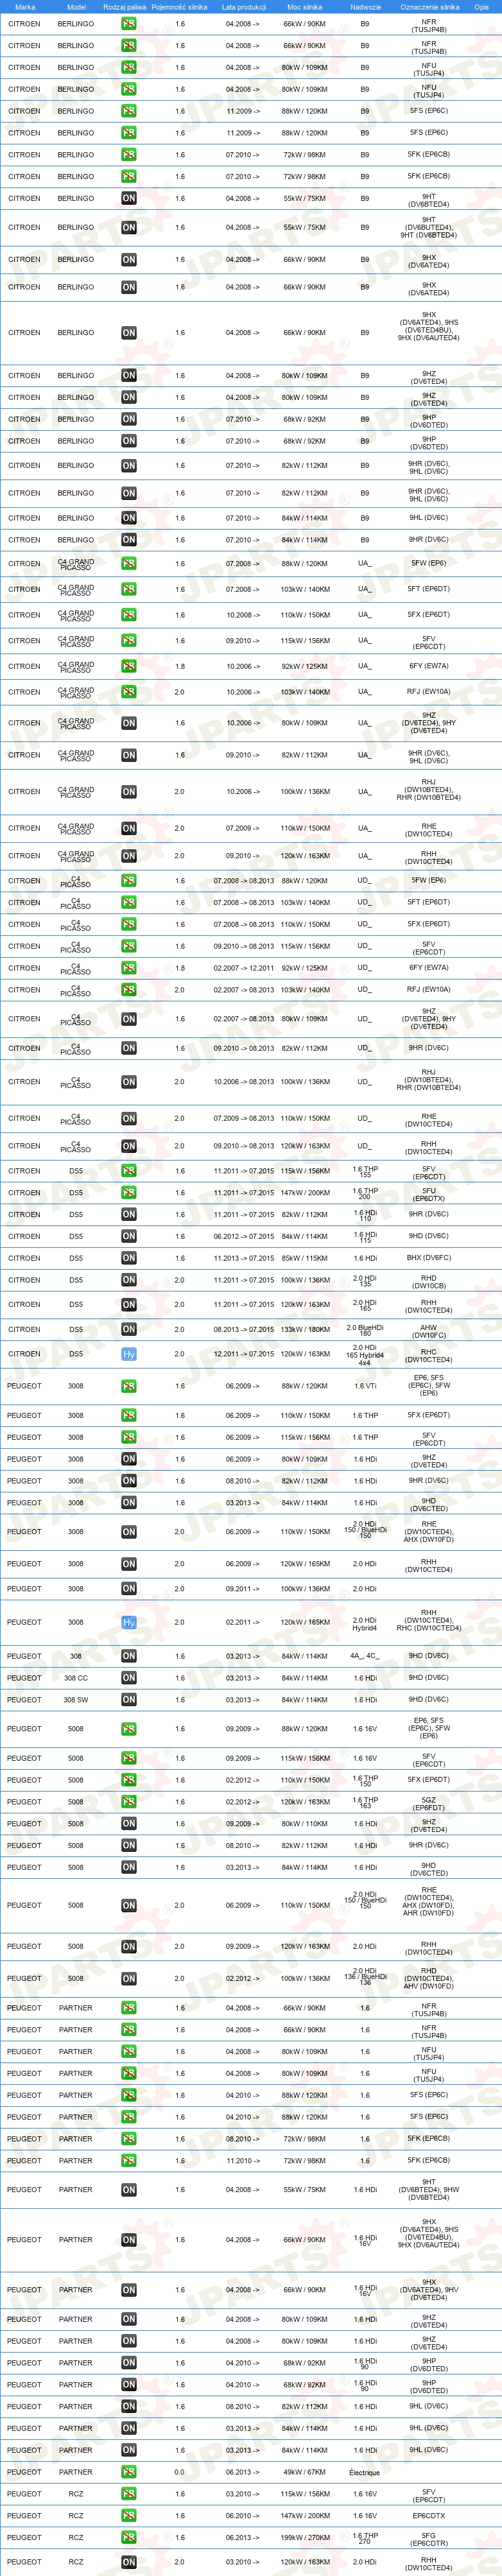The width and height of the screenshot is (502, 2576).
Task: Click the Rodzaj paliwa column header
Action: coord(125,7)
